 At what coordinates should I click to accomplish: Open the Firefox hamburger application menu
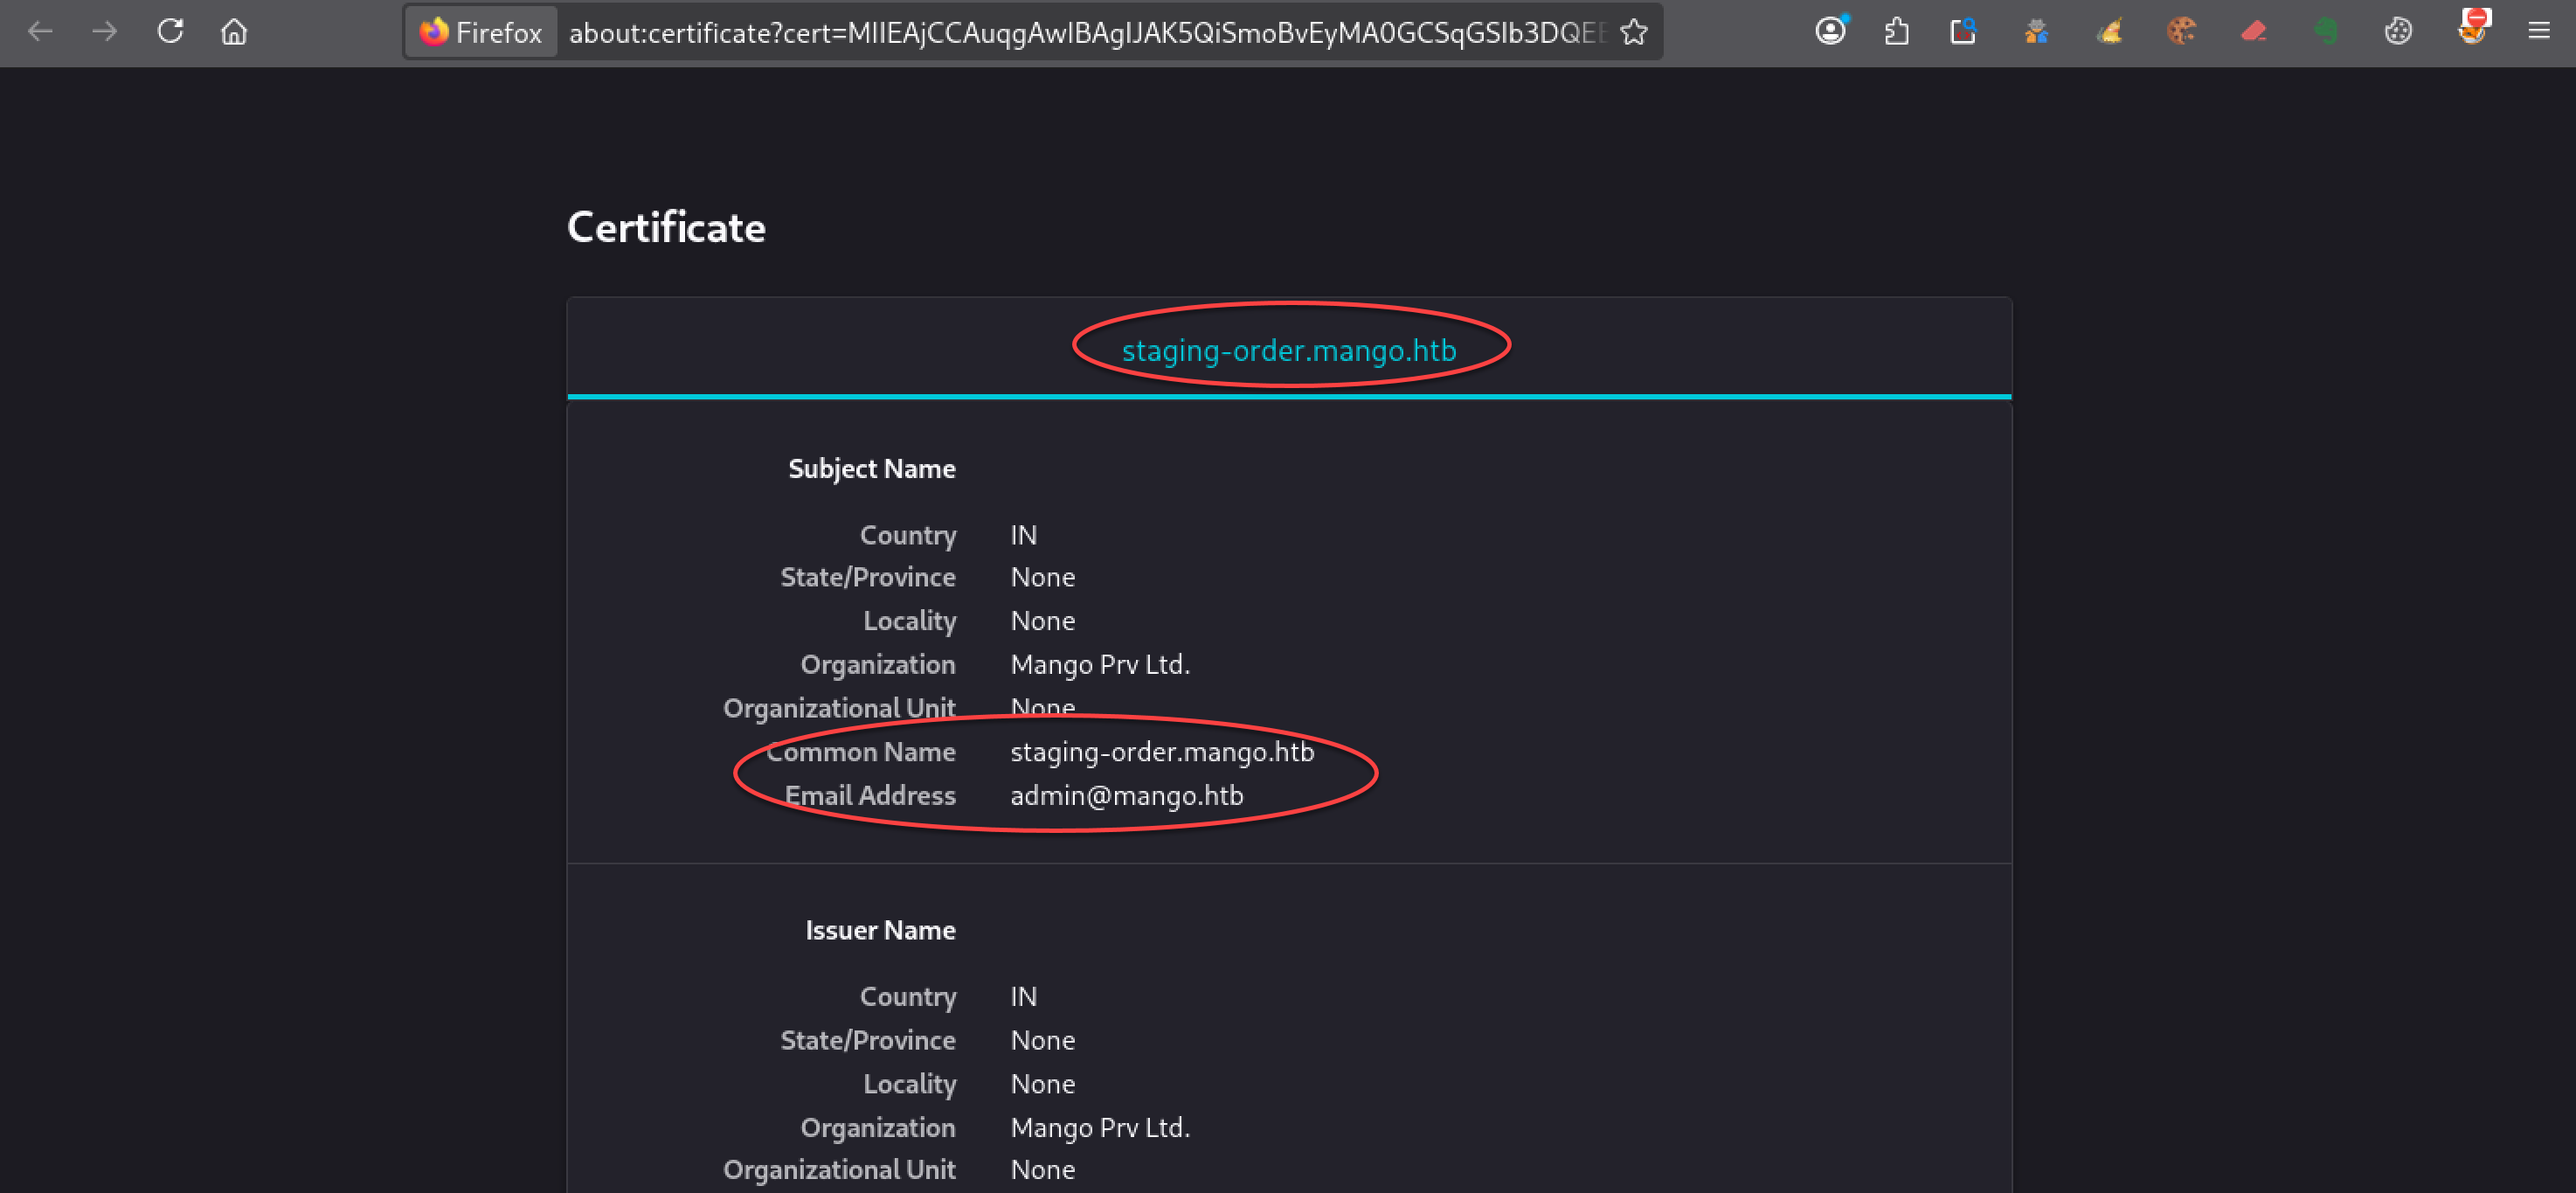[x=2539, y=32]
